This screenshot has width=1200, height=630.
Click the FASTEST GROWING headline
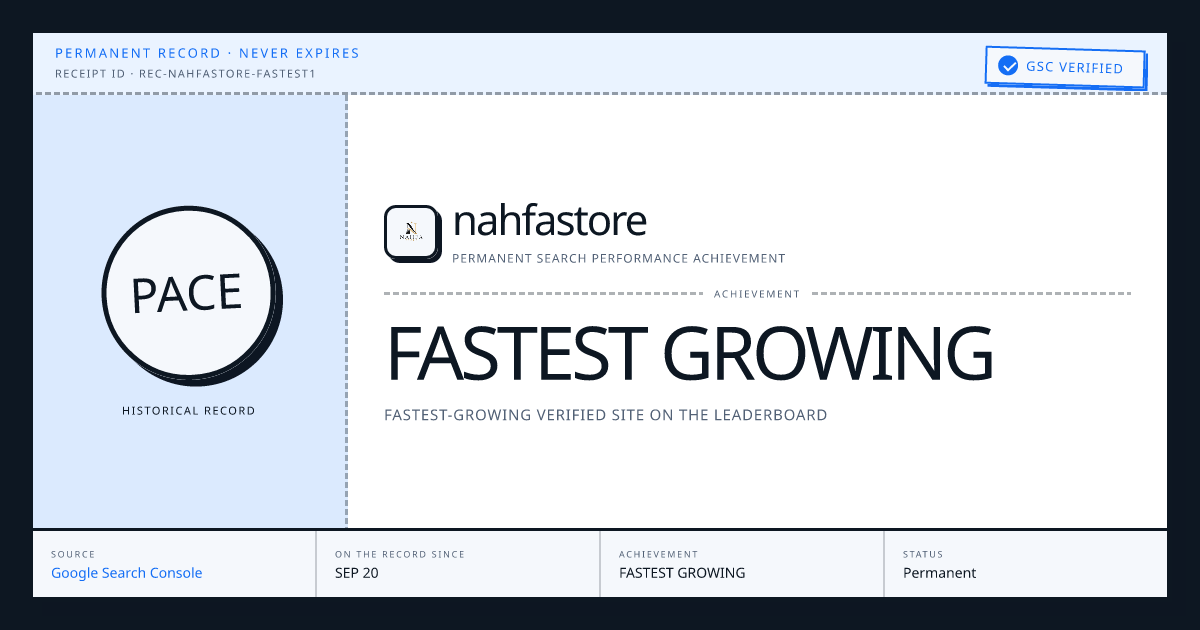click(690, 353)
